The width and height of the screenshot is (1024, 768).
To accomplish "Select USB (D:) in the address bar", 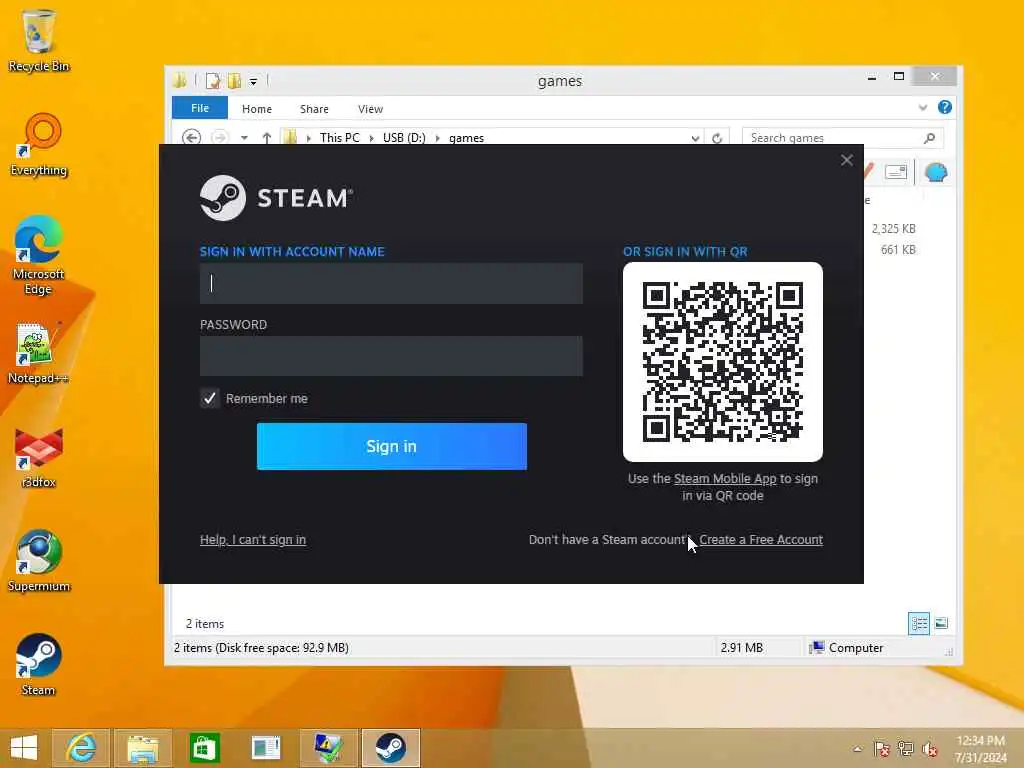I will (404, 138).
